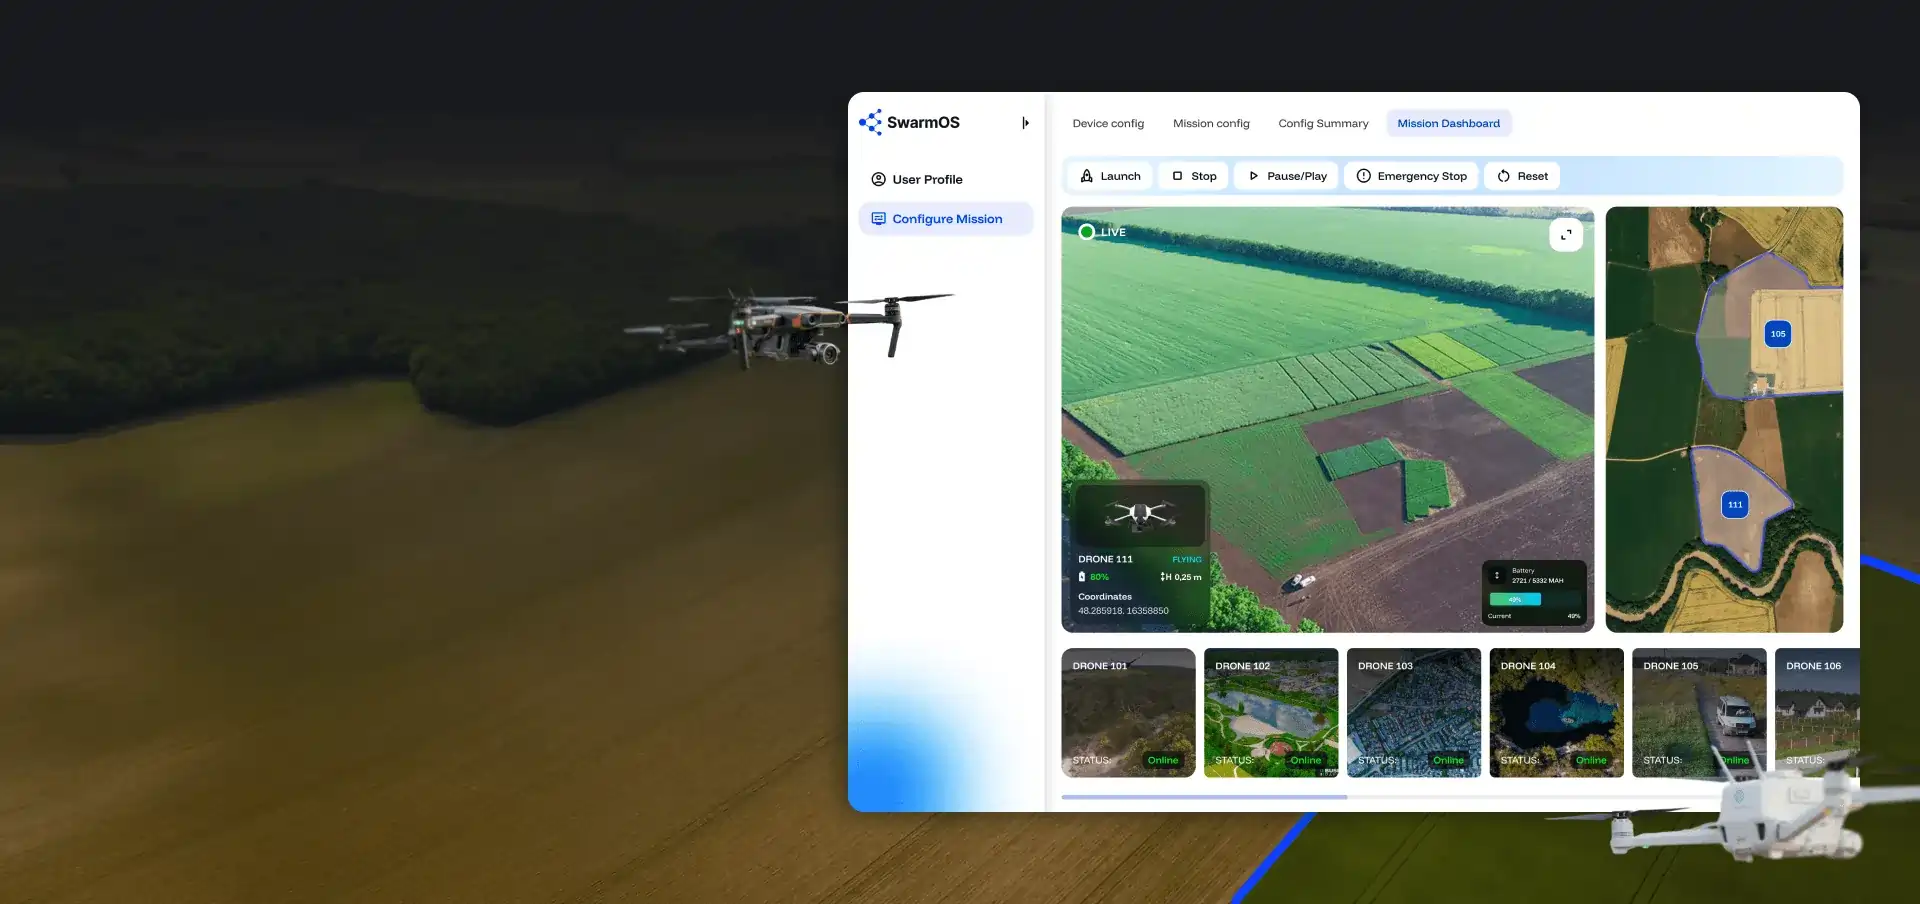
Task: Click the Battery widget up-down arrows icon
Action: (1497, 576)
